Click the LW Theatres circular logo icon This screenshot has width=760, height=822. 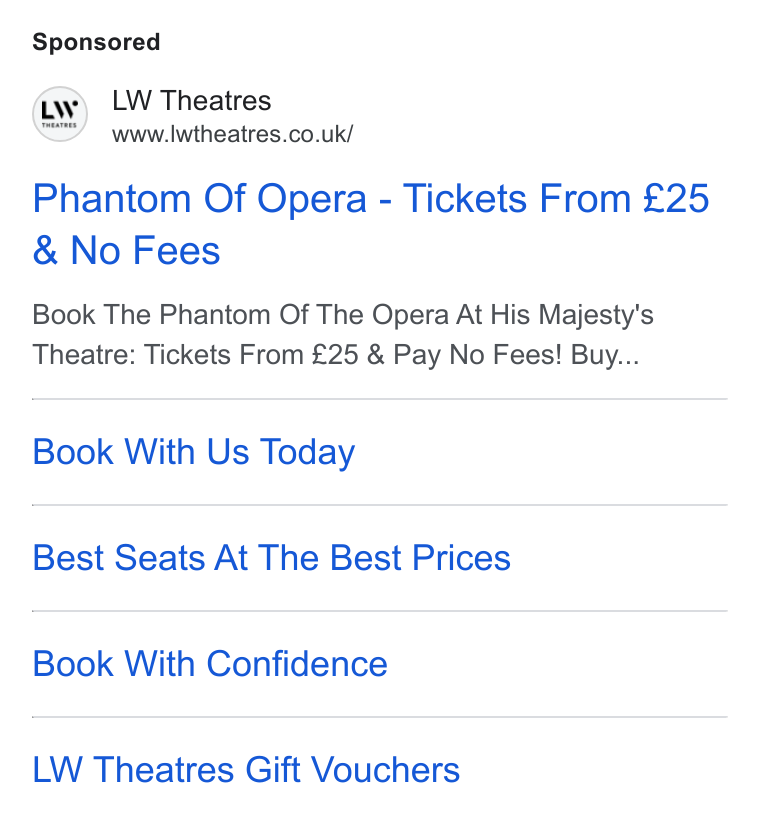(x=60, y=114)
